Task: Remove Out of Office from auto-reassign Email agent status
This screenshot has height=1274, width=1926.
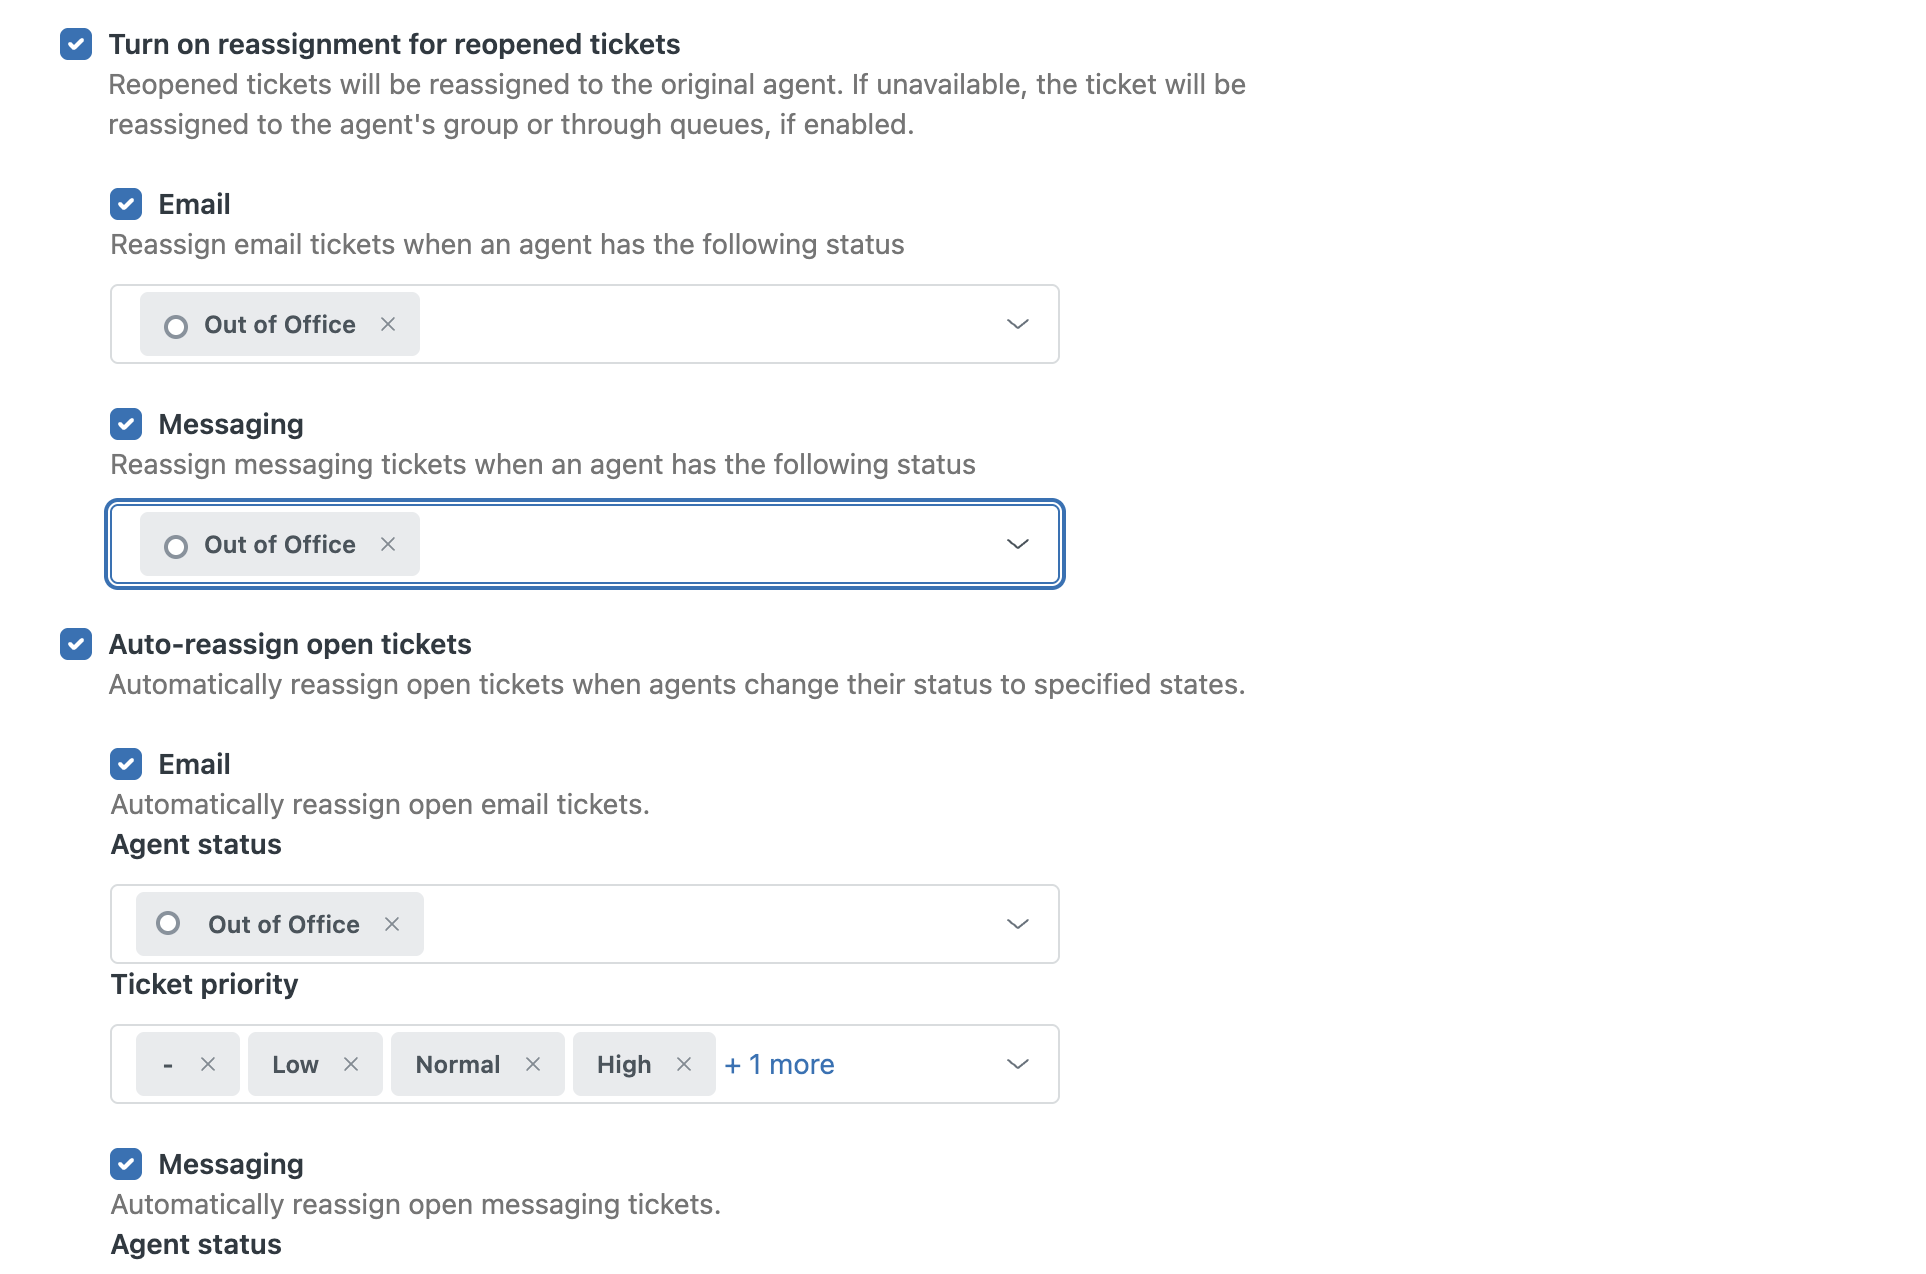Action: 392,924
